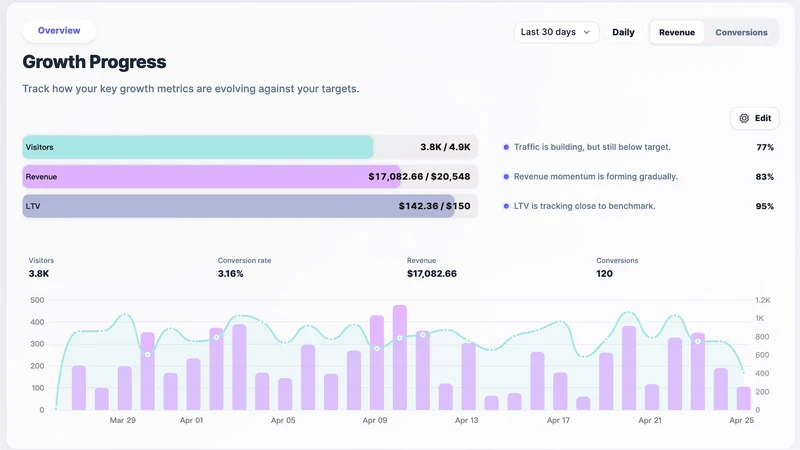Click the purple bullet beside the LTV tracking note
800x450 pixels.
coord(506,206)
